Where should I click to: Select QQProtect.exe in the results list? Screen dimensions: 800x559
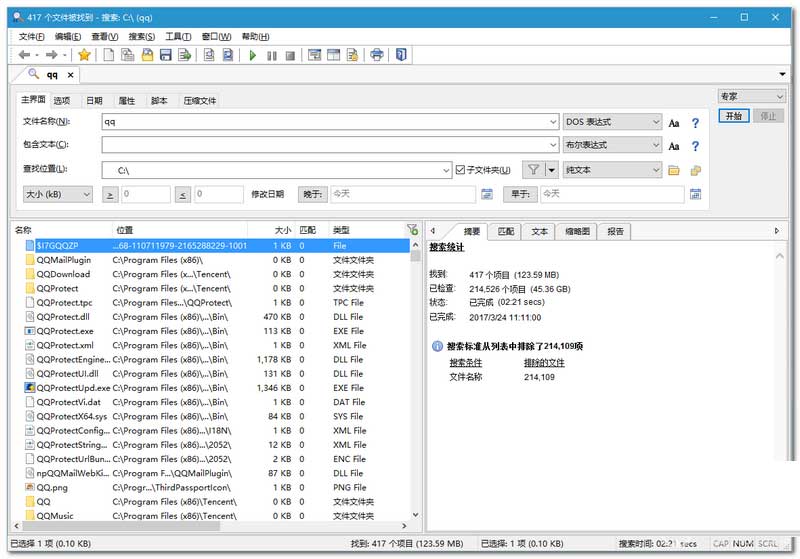[x=65, y=331]
